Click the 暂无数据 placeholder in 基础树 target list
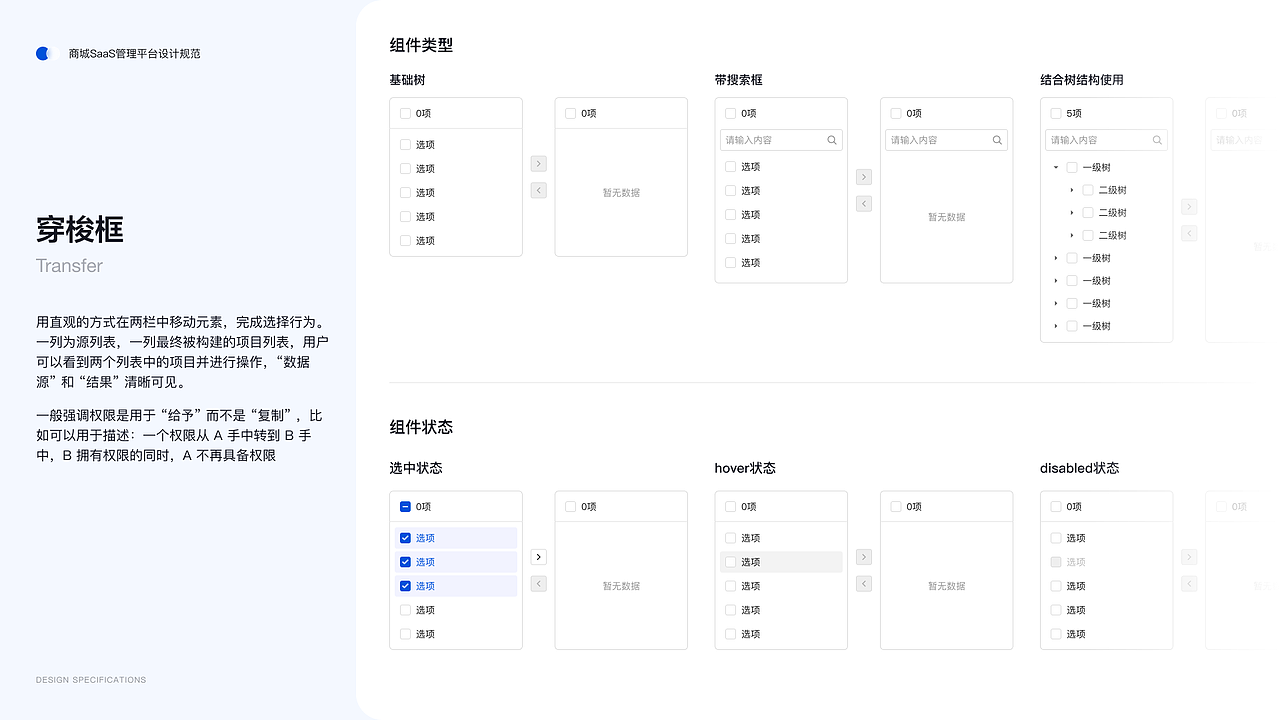1280x720 pixels. click(621, 193)
